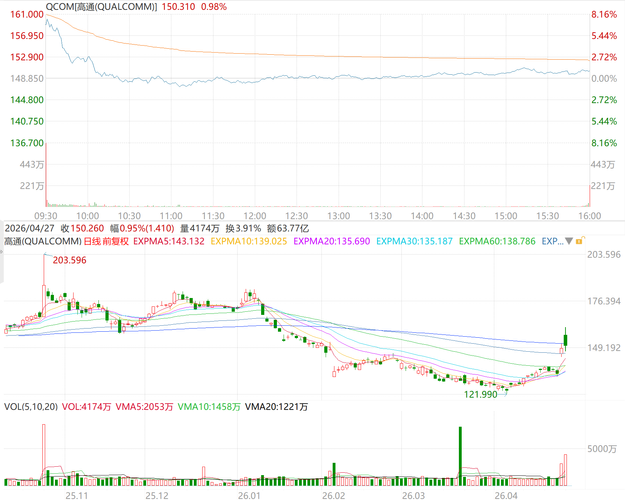This screenshot has width=625, height=500.
Task: Click the EXPMA30:135.187 indicator value
Action: click(x=415, y=241)
